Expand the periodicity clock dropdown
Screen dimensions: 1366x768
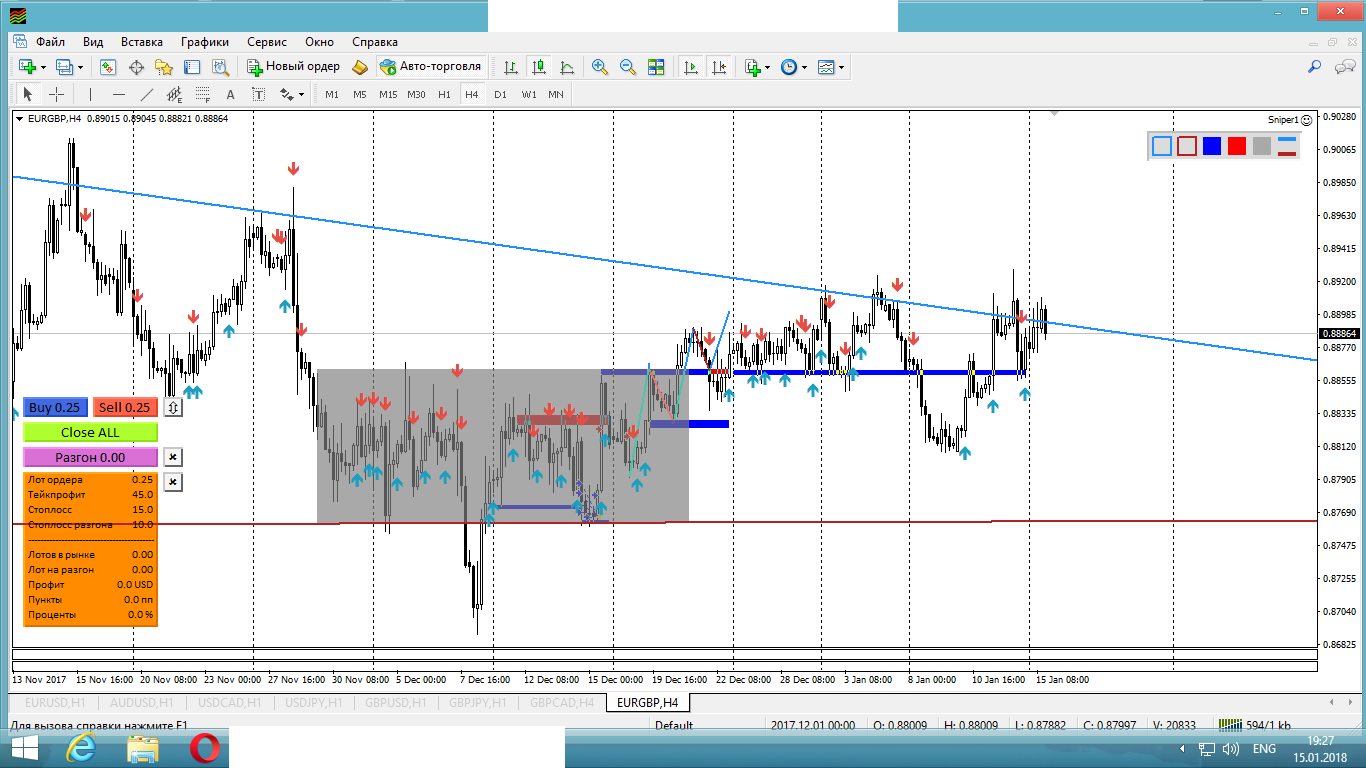pos(804,68)
